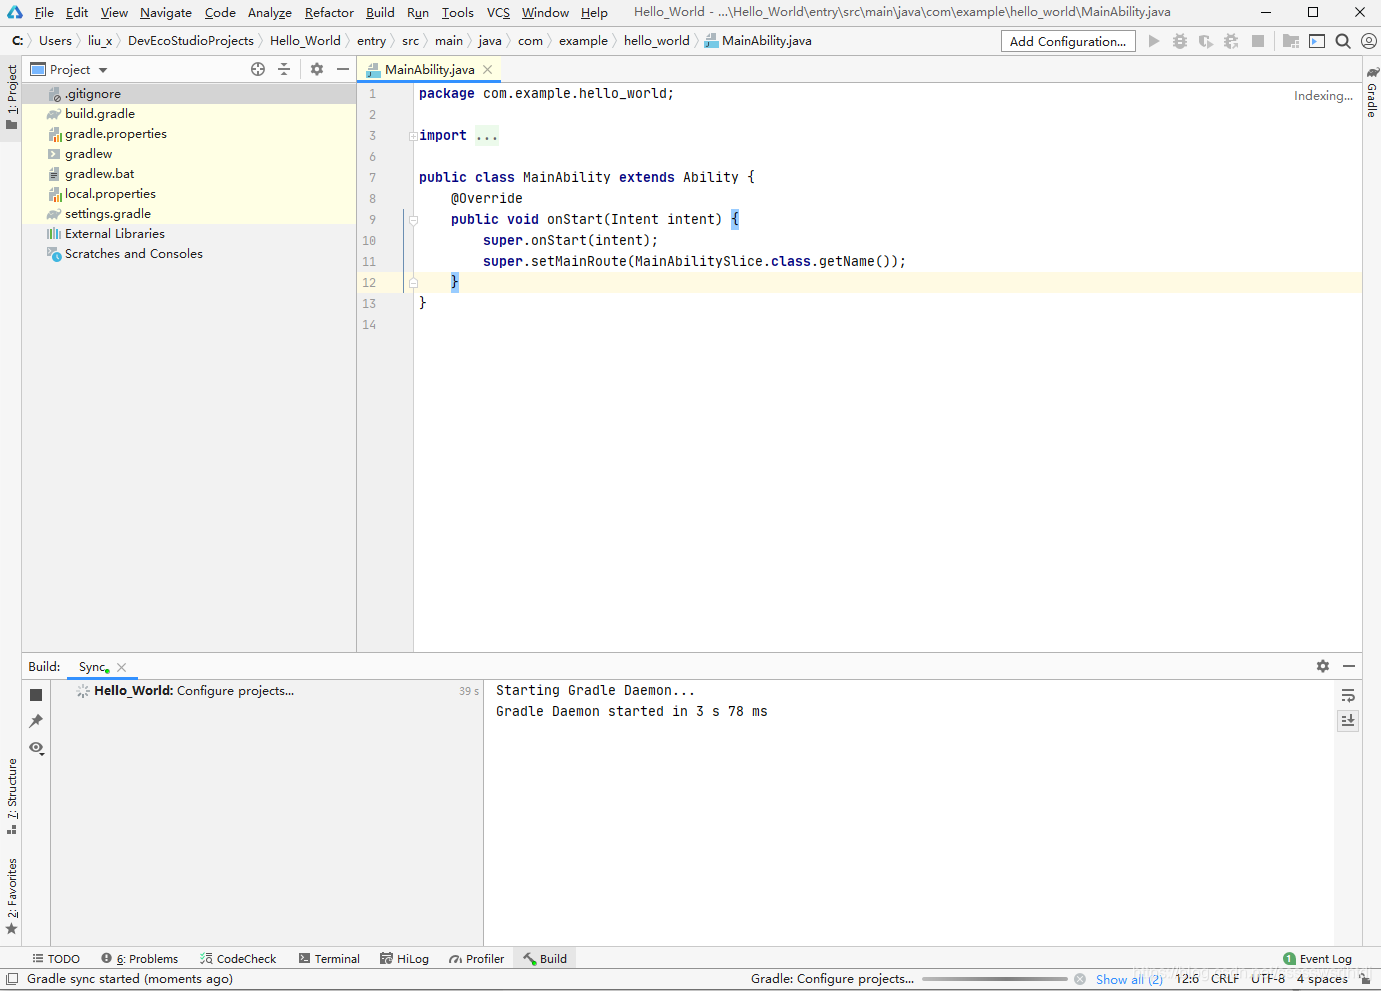Click hello_world breadcrumb in navigation bar
The height and width of the screenshot is (991, 1381).
pyautogui.click(x=657, y=41)
